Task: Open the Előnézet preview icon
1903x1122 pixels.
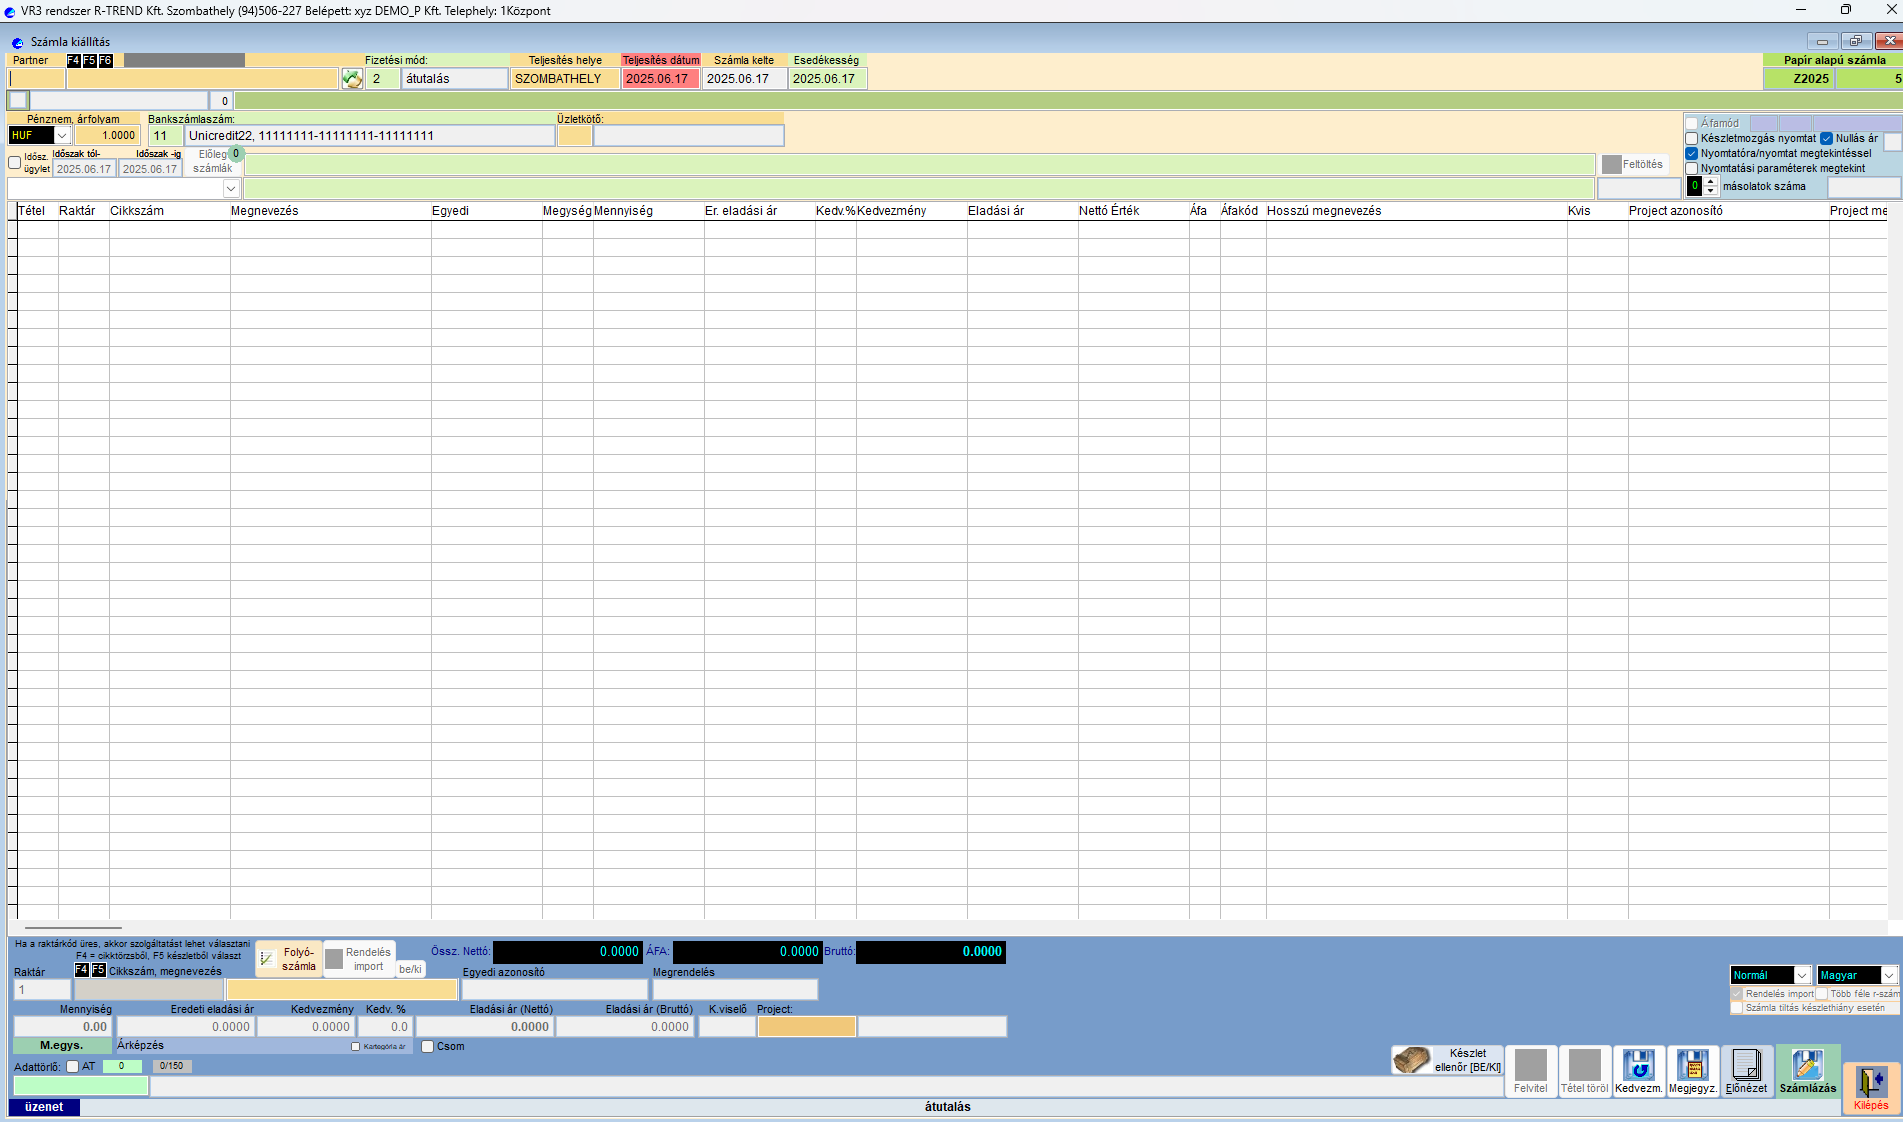Action: point(1746,1066)
